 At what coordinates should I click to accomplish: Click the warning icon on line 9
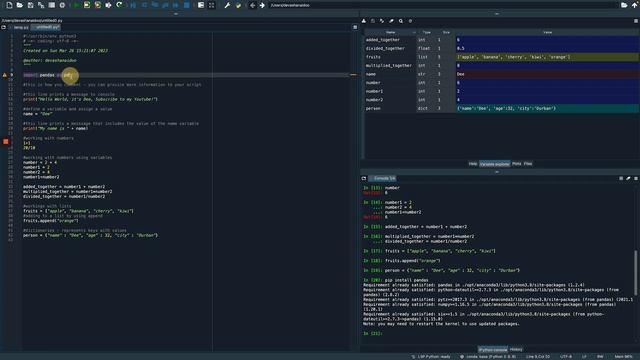click(5, 75)
